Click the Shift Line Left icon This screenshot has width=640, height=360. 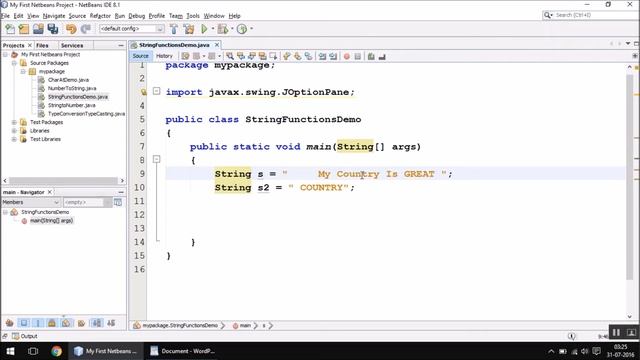tap(322, 56)
